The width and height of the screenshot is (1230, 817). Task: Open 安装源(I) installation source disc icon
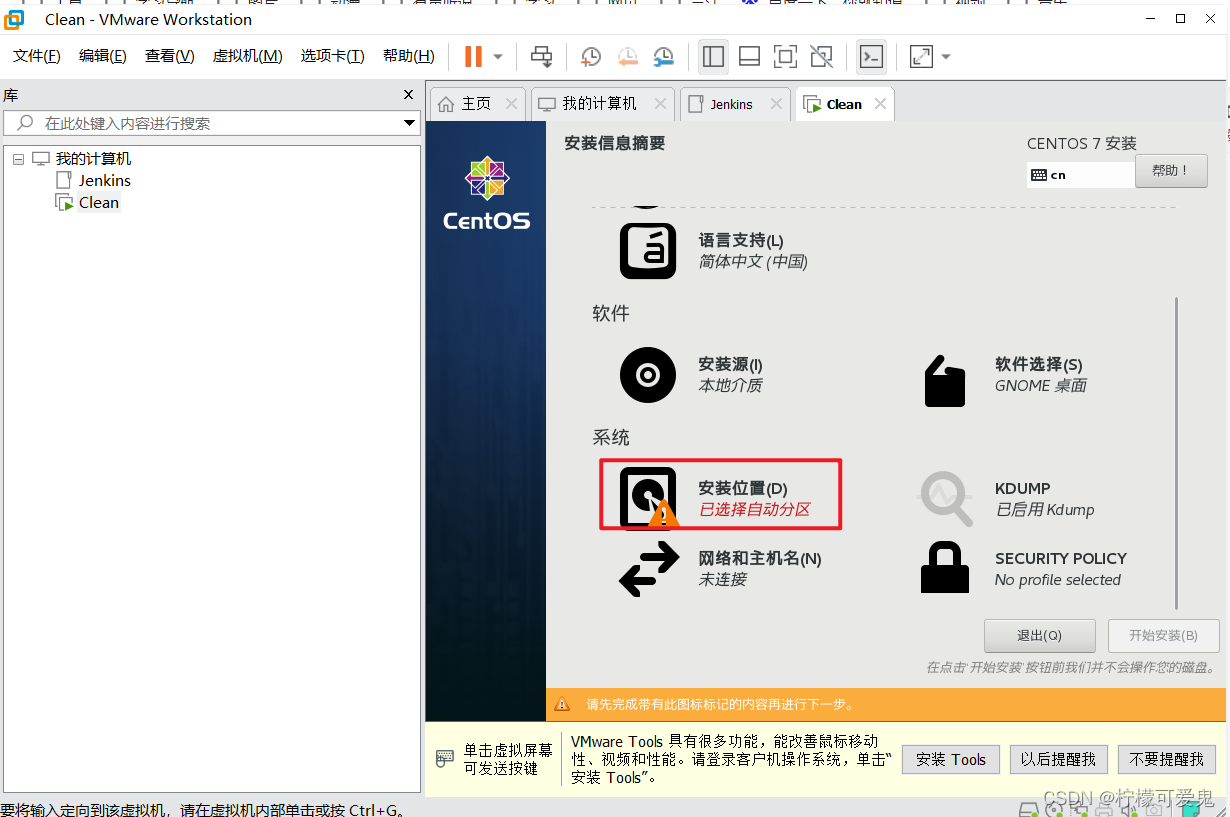648,375
